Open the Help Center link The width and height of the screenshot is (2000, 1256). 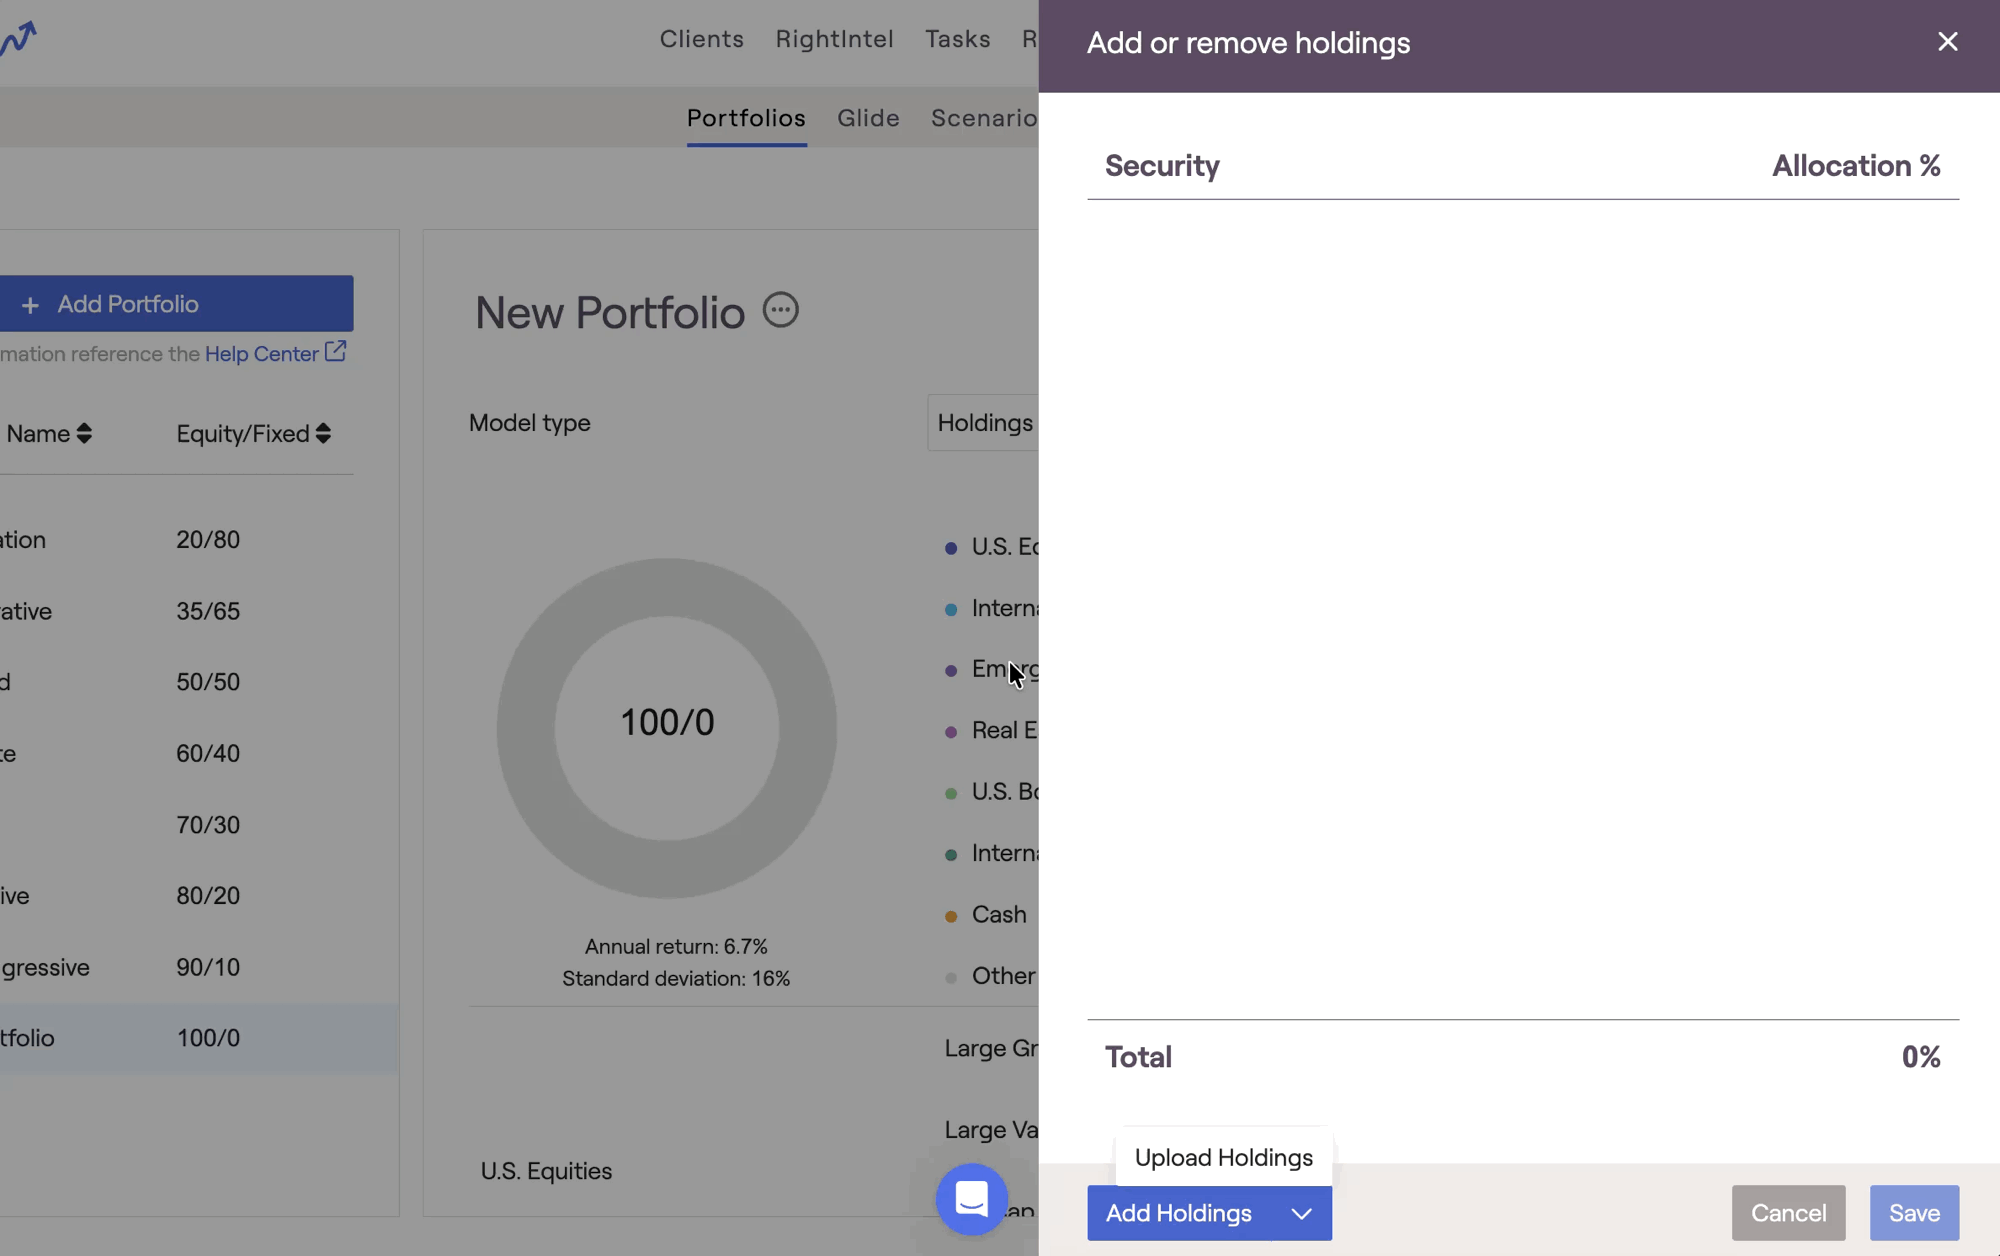(261, 354)
